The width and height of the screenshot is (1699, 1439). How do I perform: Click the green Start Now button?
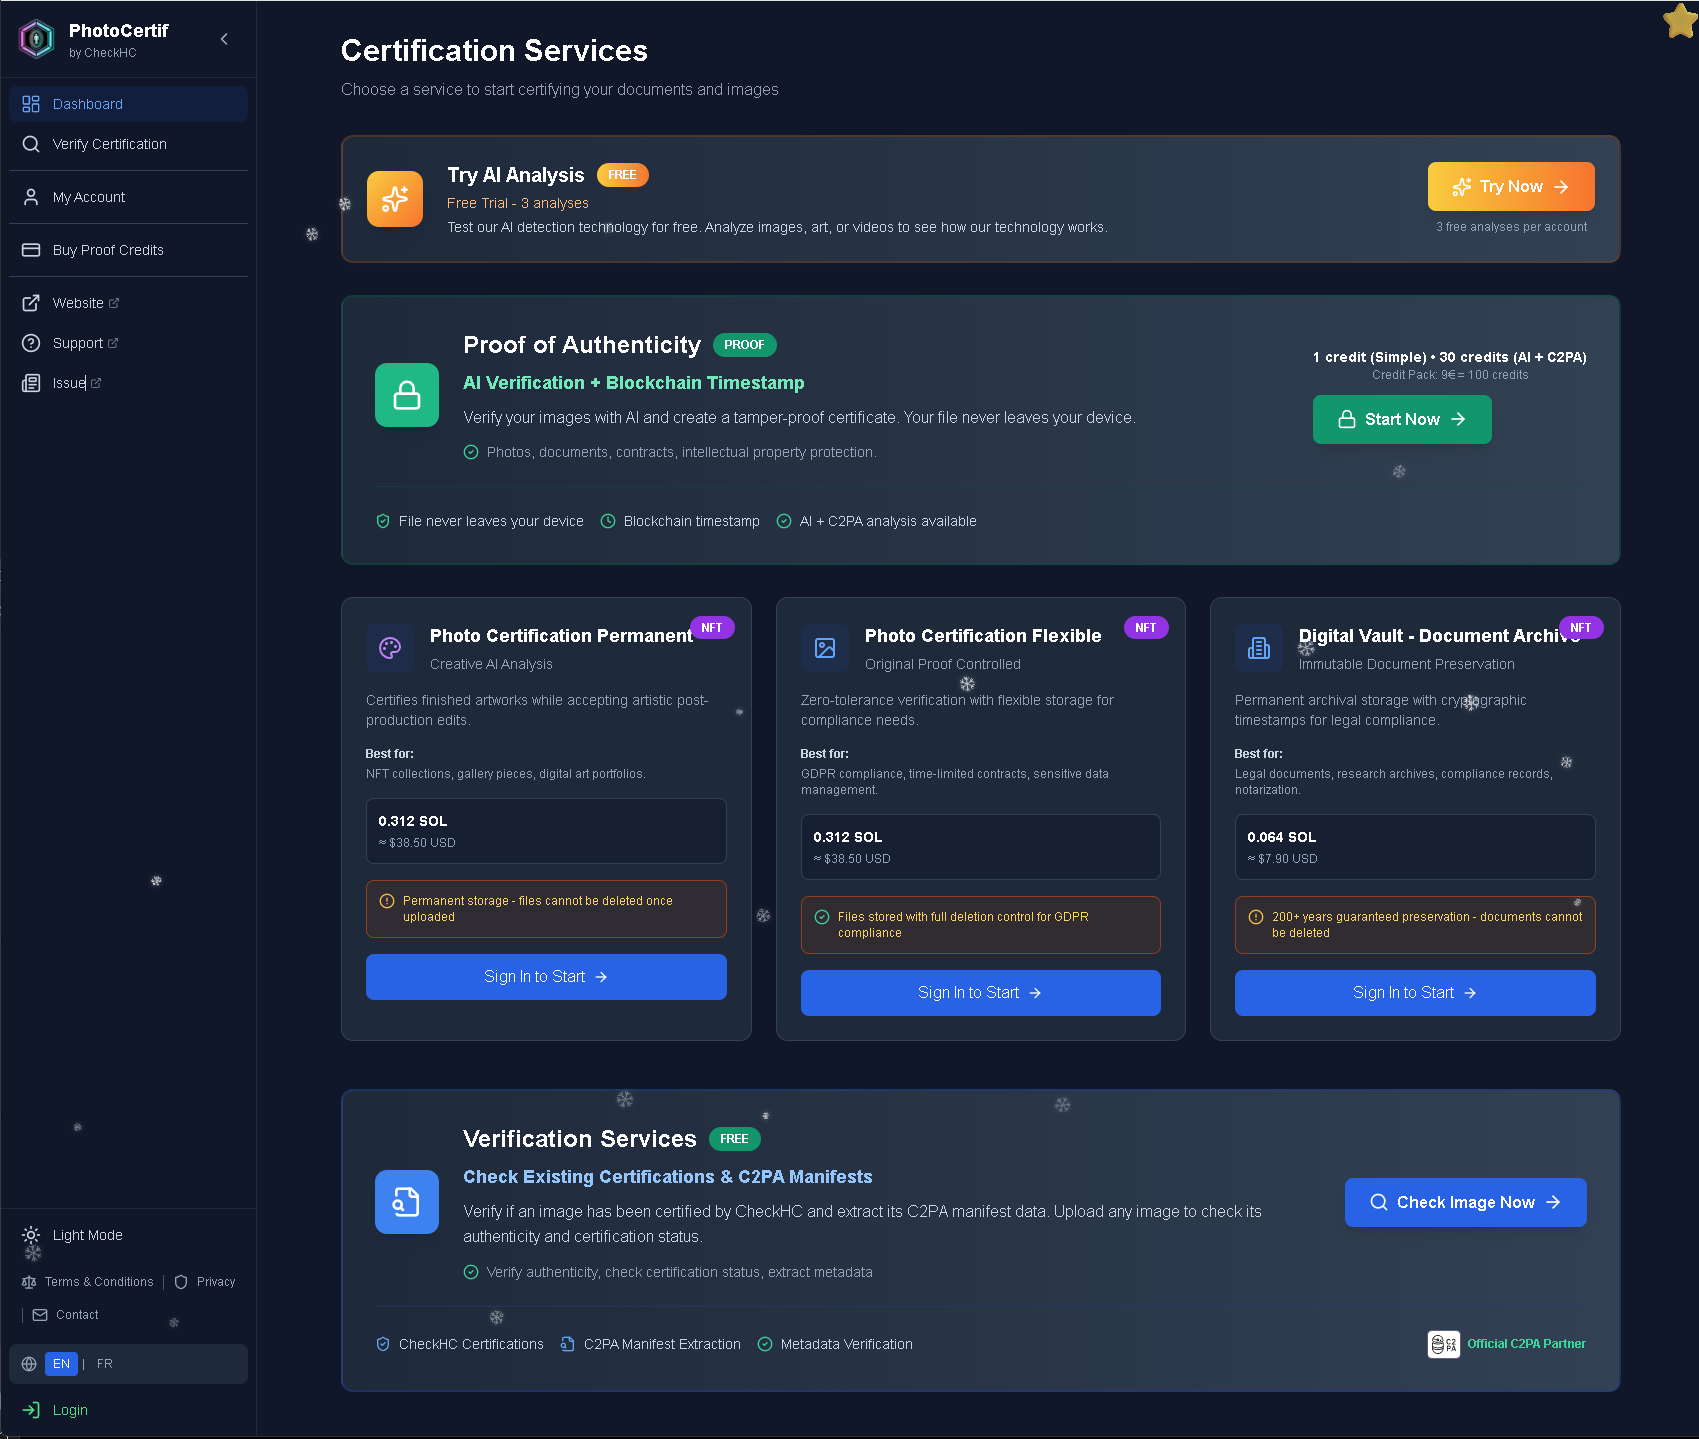[1402, 419]
